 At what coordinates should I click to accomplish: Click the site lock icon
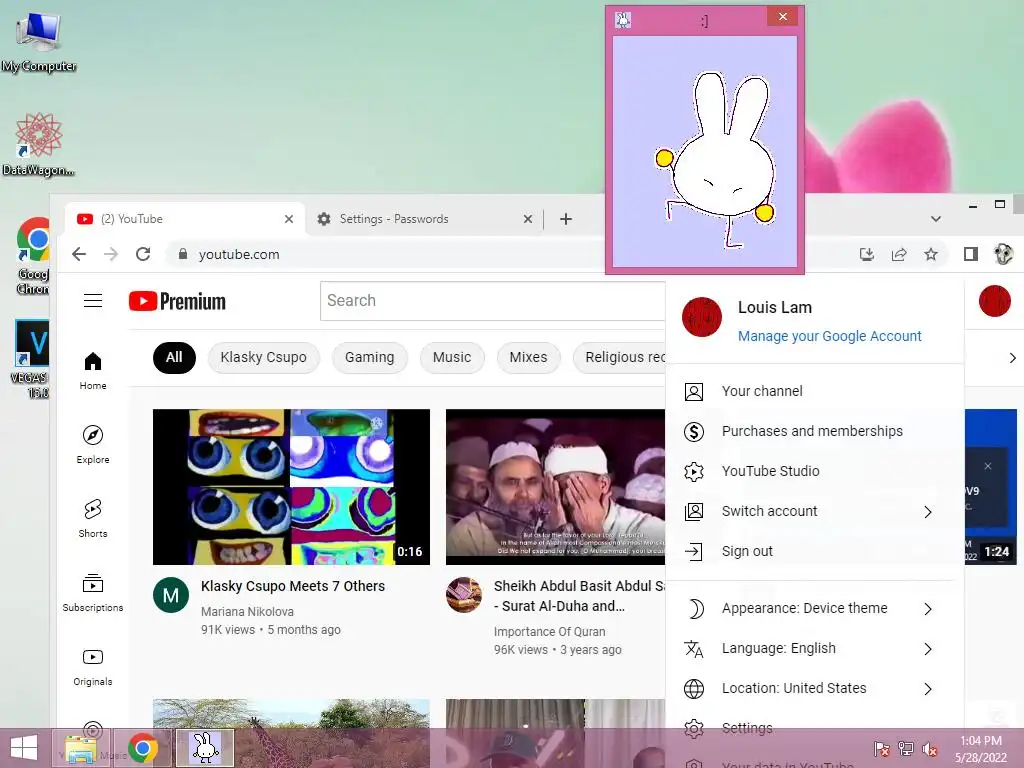(x=183, y=254)
